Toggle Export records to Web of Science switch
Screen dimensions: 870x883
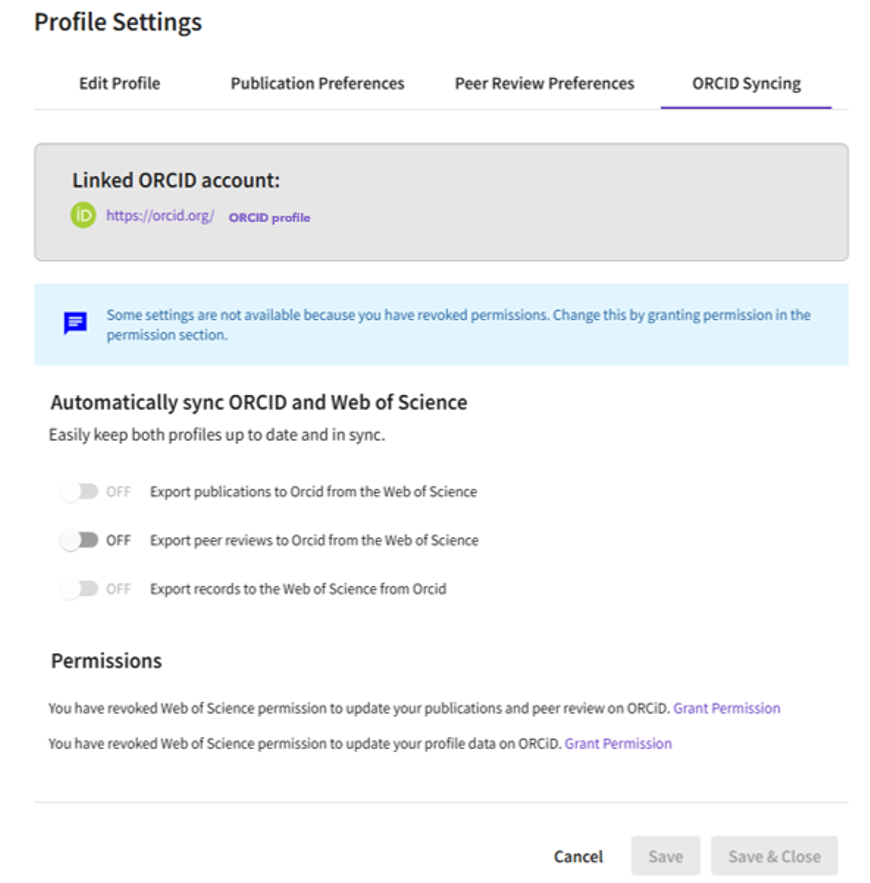point(79,589)
